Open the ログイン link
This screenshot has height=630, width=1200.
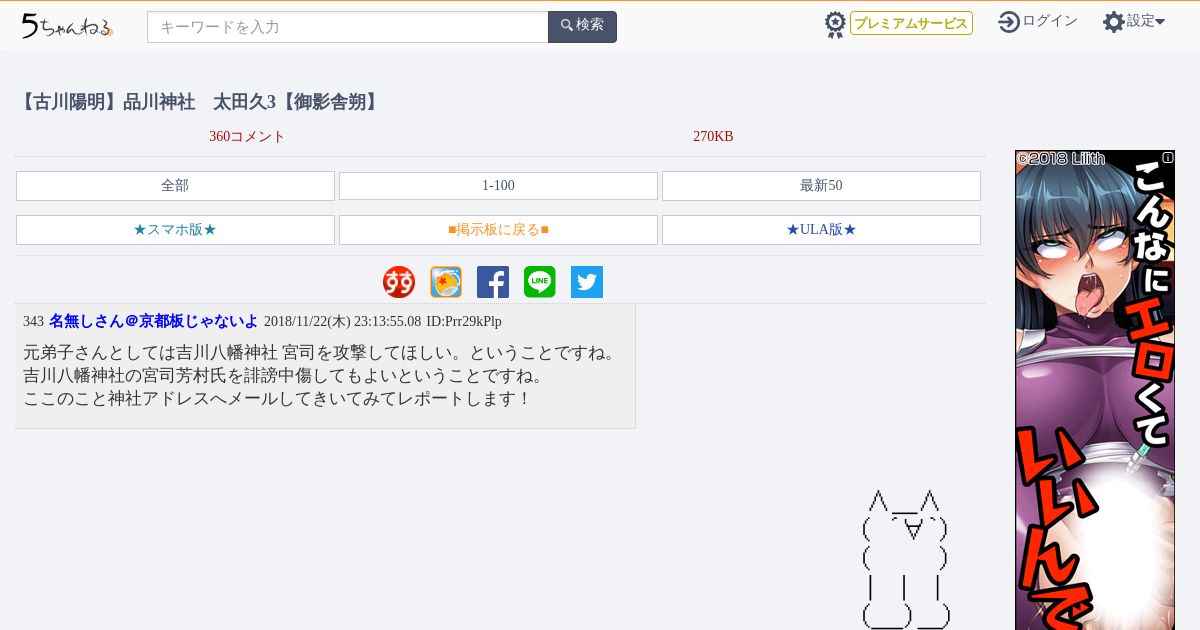pos(1050,21)
